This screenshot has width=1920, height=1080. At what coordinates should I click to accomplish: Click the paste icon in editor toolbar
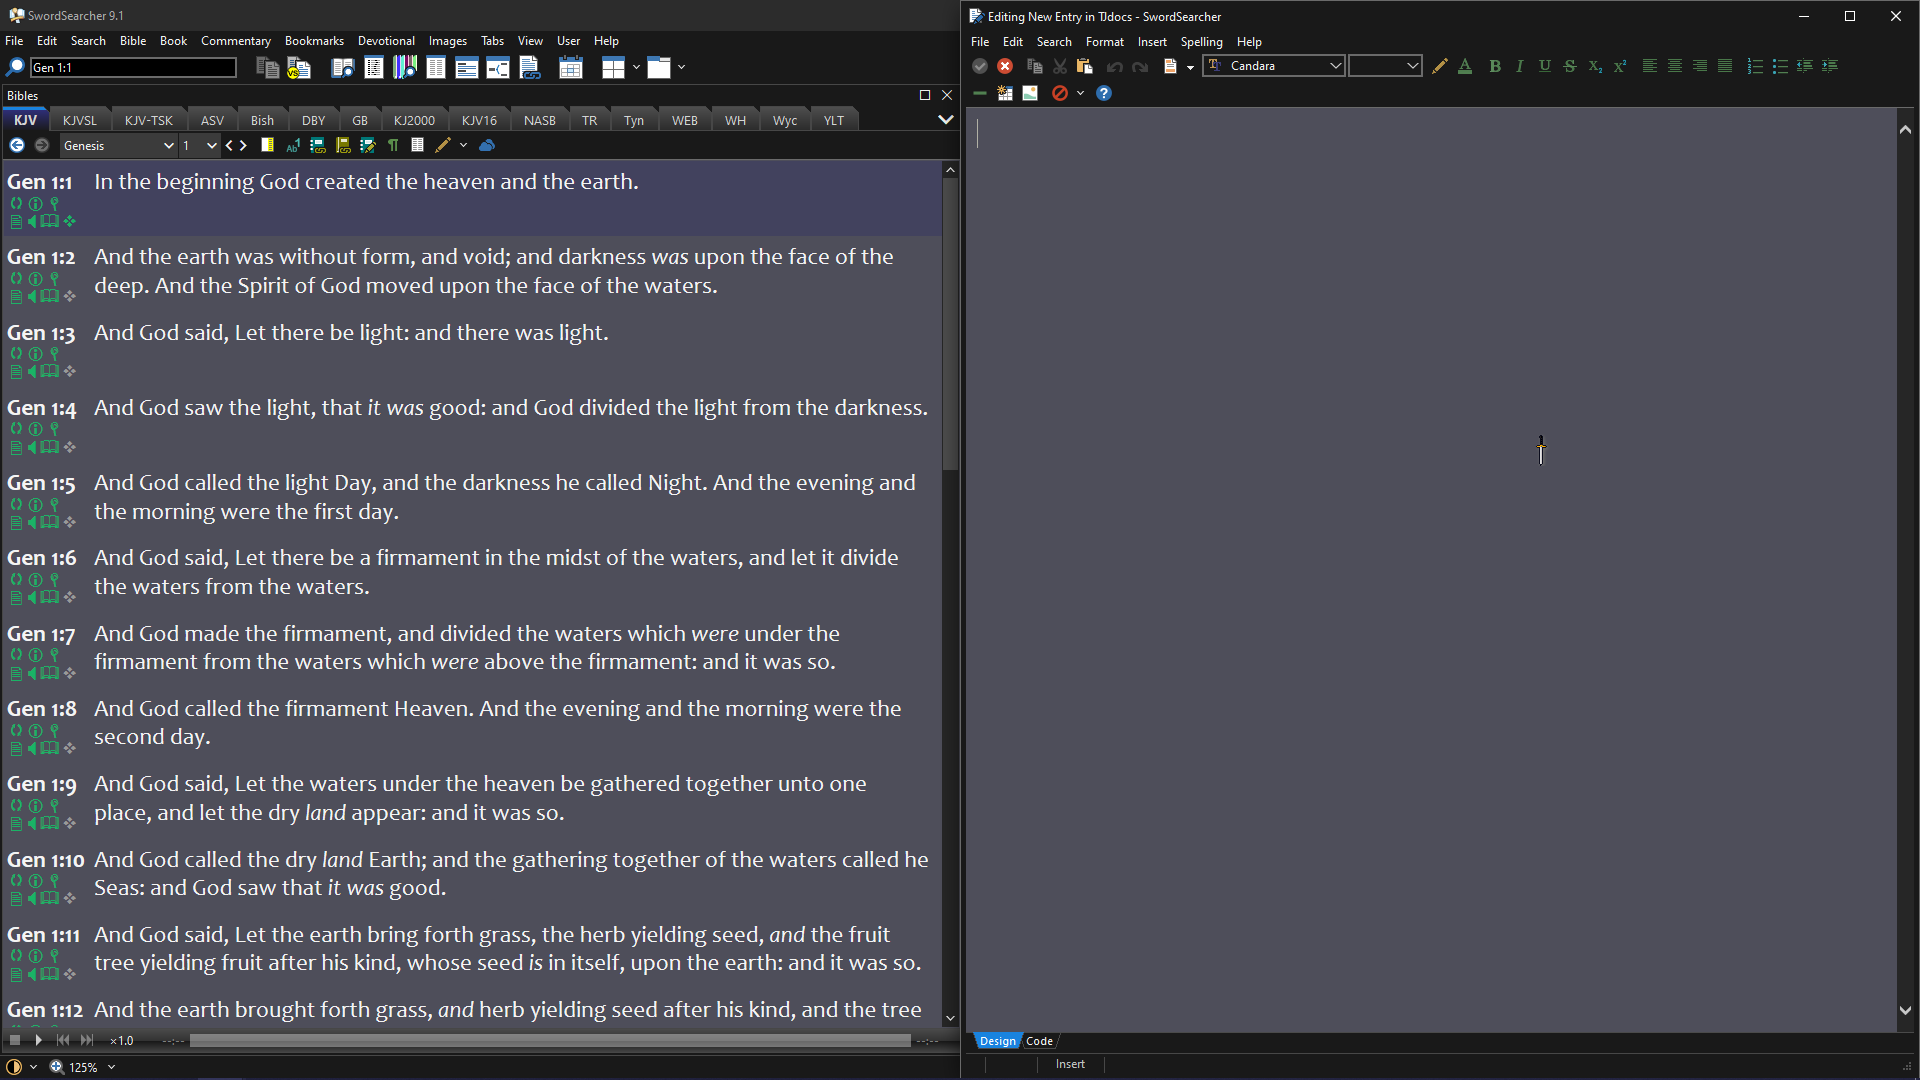(x=1084, y=66)
